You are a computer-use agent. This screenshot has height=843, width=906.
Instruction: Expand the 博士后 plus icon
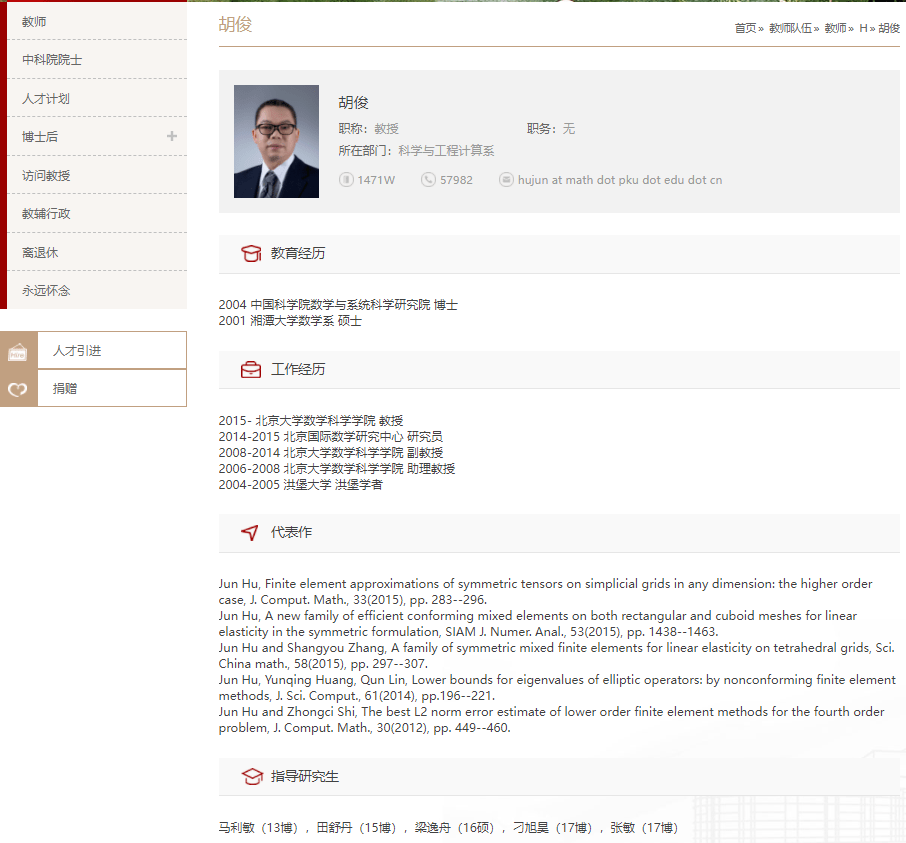pos(172,136)
